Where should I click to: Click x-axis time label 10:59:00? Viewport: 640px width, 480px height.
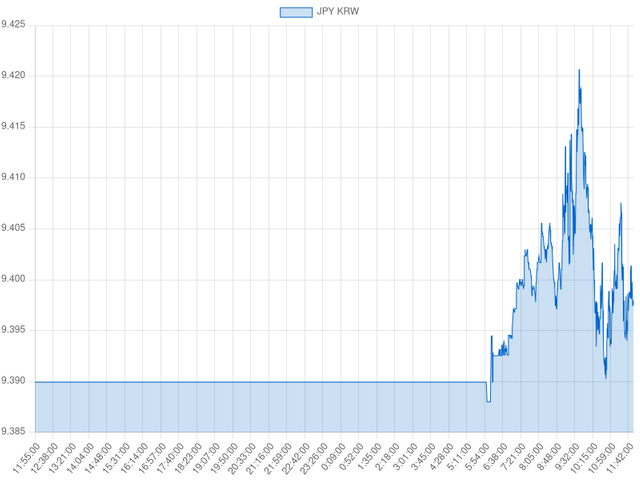(601, 458)
